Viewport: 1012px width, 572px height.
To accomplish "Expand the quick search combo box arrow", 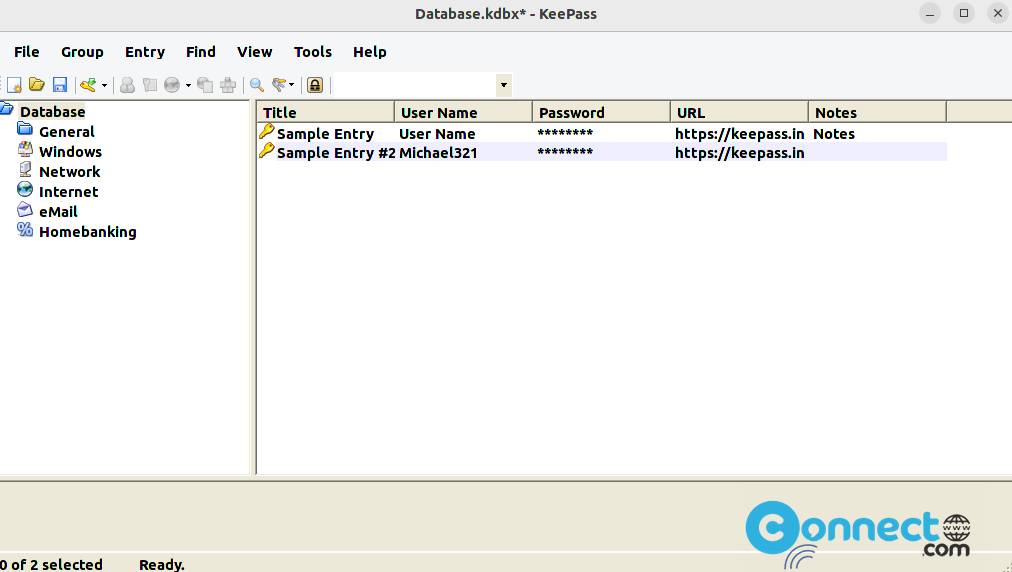I will click(x=504, y=85).
